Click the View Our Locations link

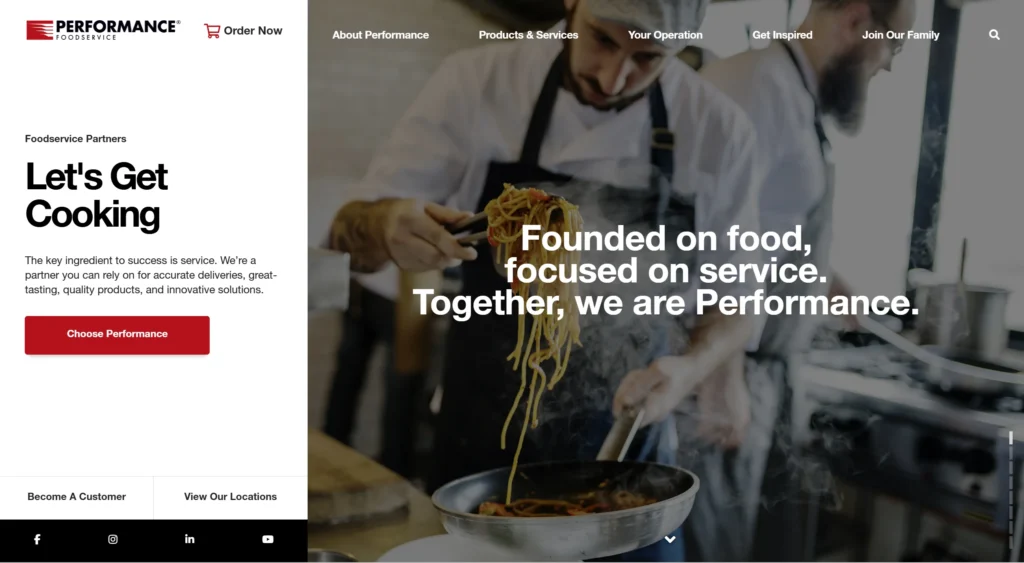[x=231, y=496]
